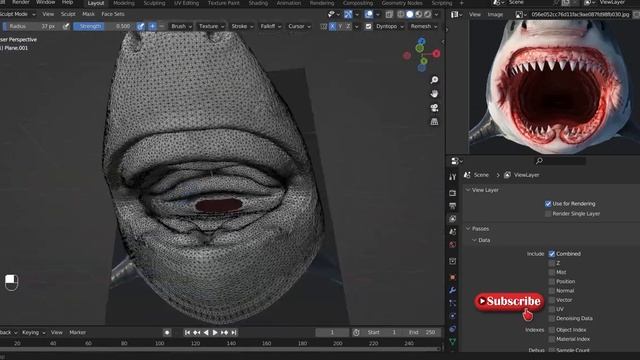Switch to the Layout workspace tab

96,3
